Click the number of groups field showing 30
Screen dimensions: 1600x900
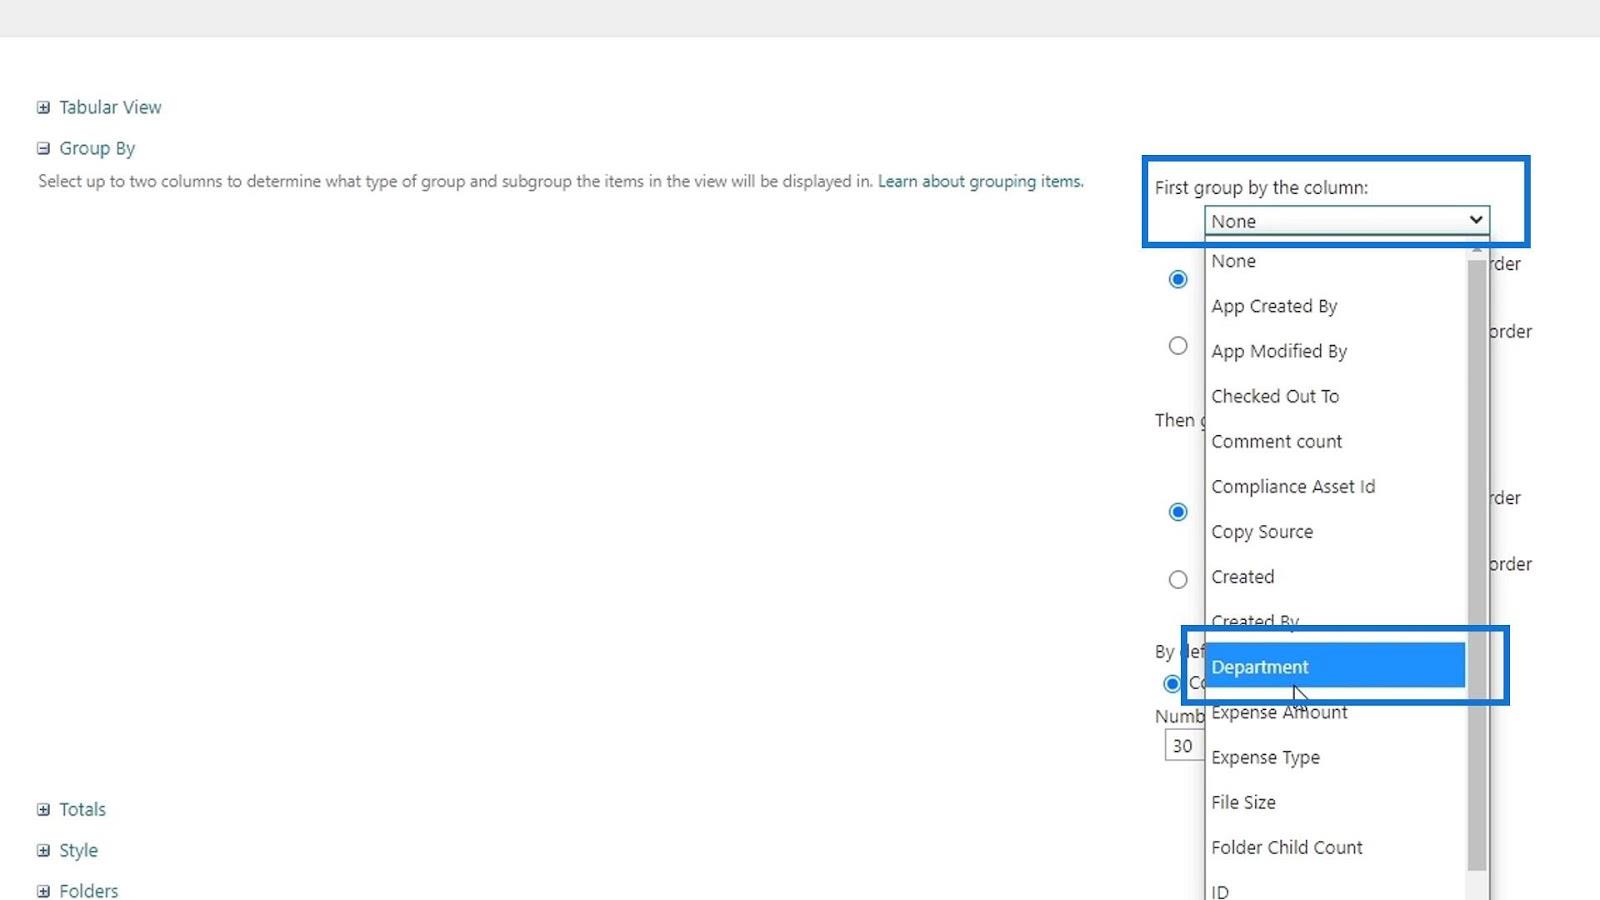(x=1185, y=746)
